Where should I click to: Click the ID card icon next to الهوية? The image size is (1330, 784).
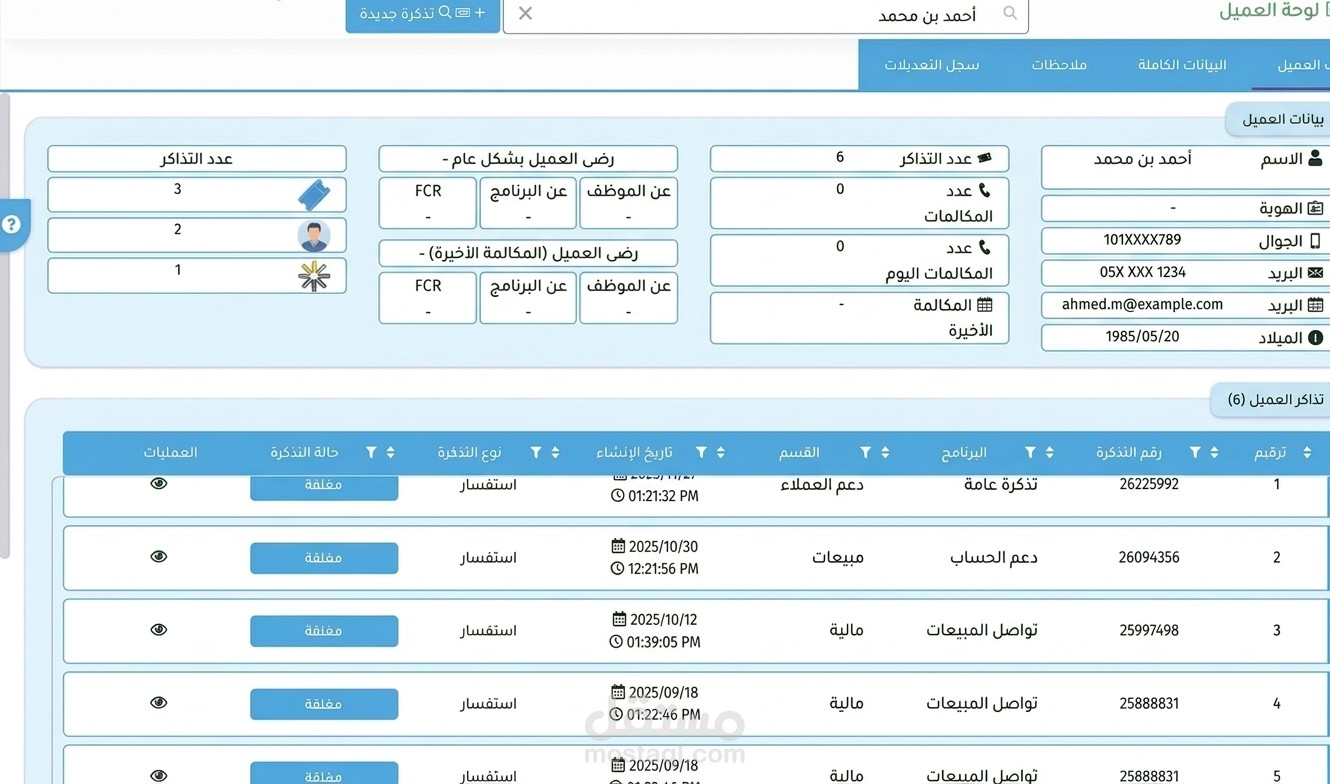[1315, 208]
